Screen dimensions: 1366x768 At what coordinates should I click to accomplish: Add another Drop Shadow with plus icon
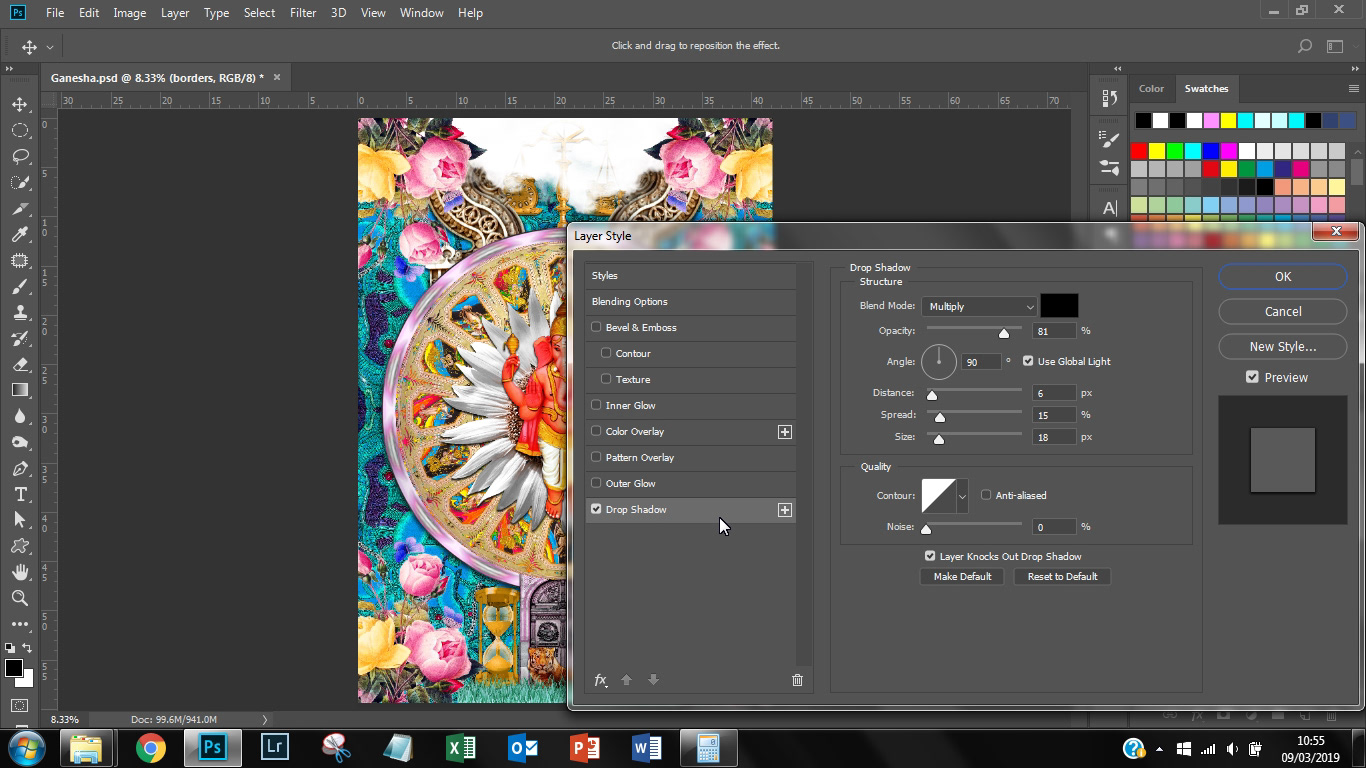pos(785,510)
